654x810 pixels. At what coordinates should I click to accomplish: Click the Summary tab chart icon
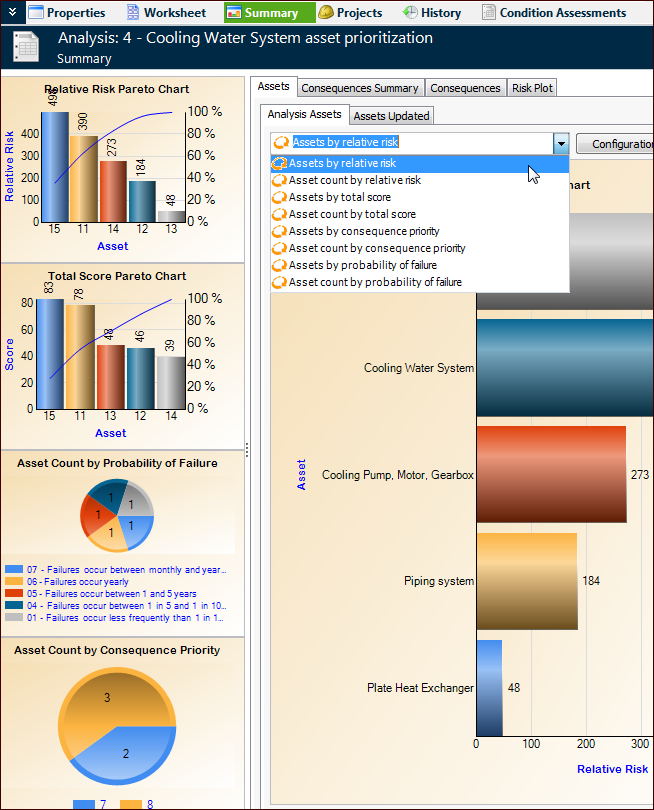point(234,12)
